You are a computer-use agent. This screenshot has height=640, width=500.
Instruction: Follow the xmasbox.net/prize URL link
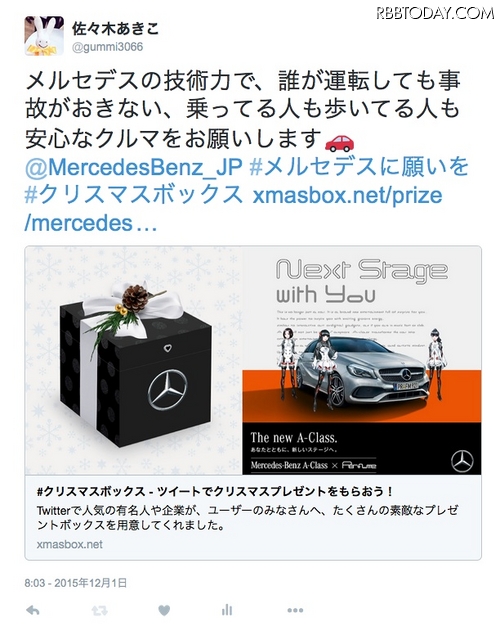233,209
